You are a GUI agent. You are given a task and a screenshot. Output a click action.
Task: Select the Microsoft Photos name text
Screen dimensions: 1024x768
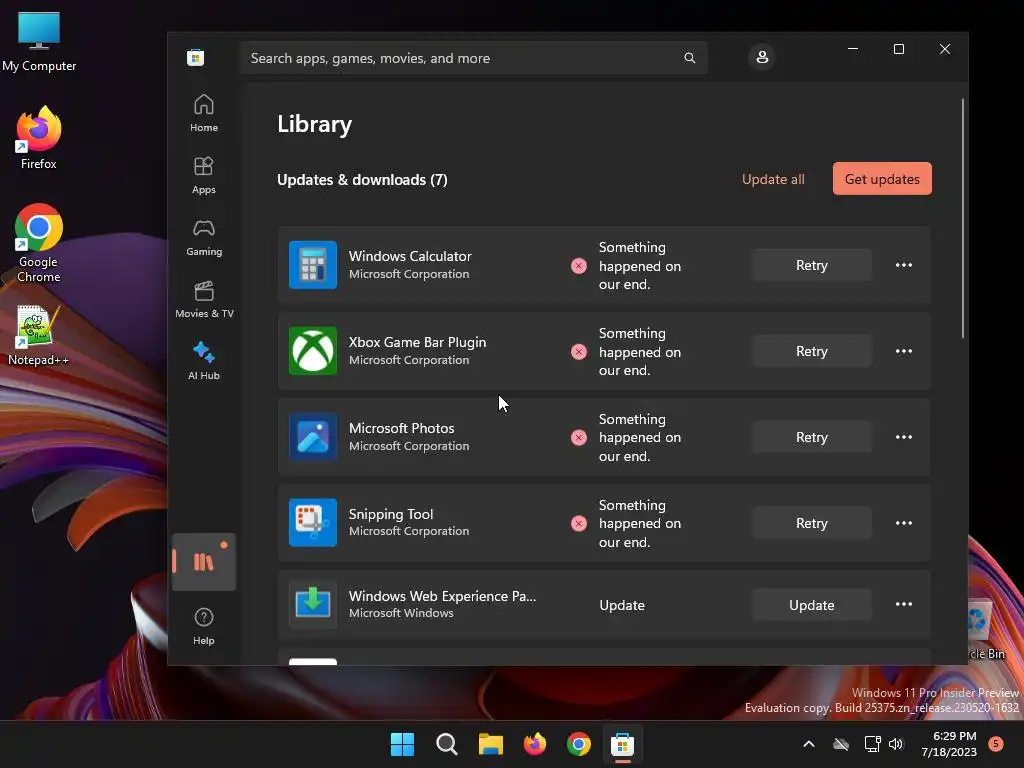(x=402, y=428)
